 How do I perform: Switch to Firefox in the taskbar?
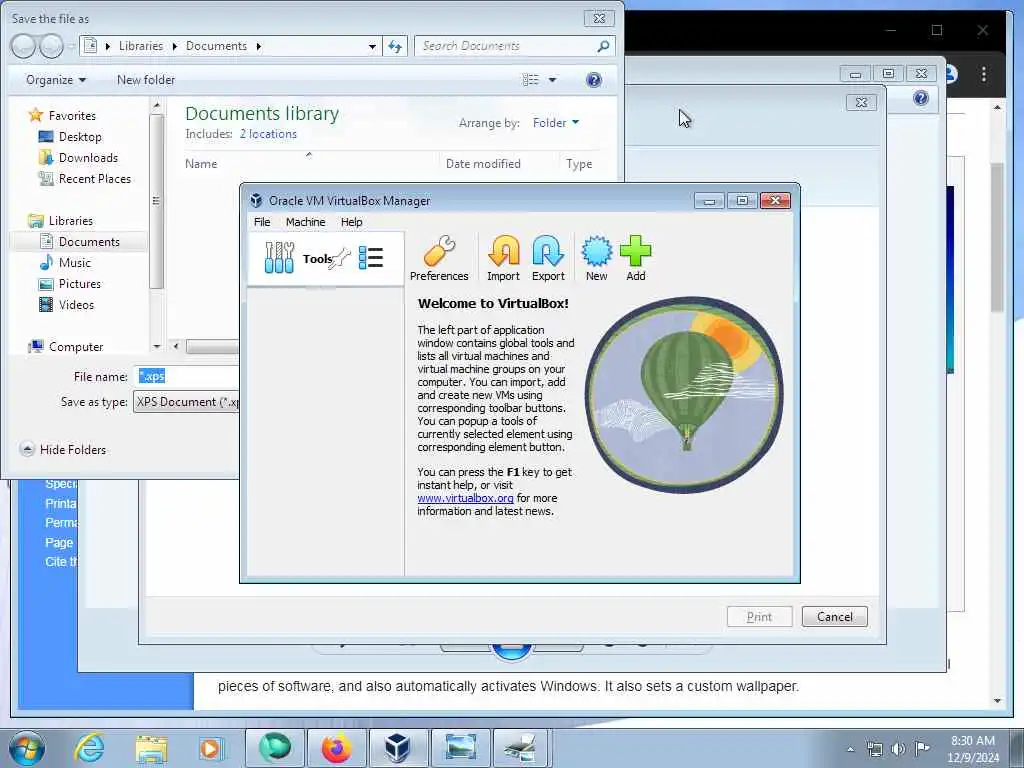pos(336,748)
